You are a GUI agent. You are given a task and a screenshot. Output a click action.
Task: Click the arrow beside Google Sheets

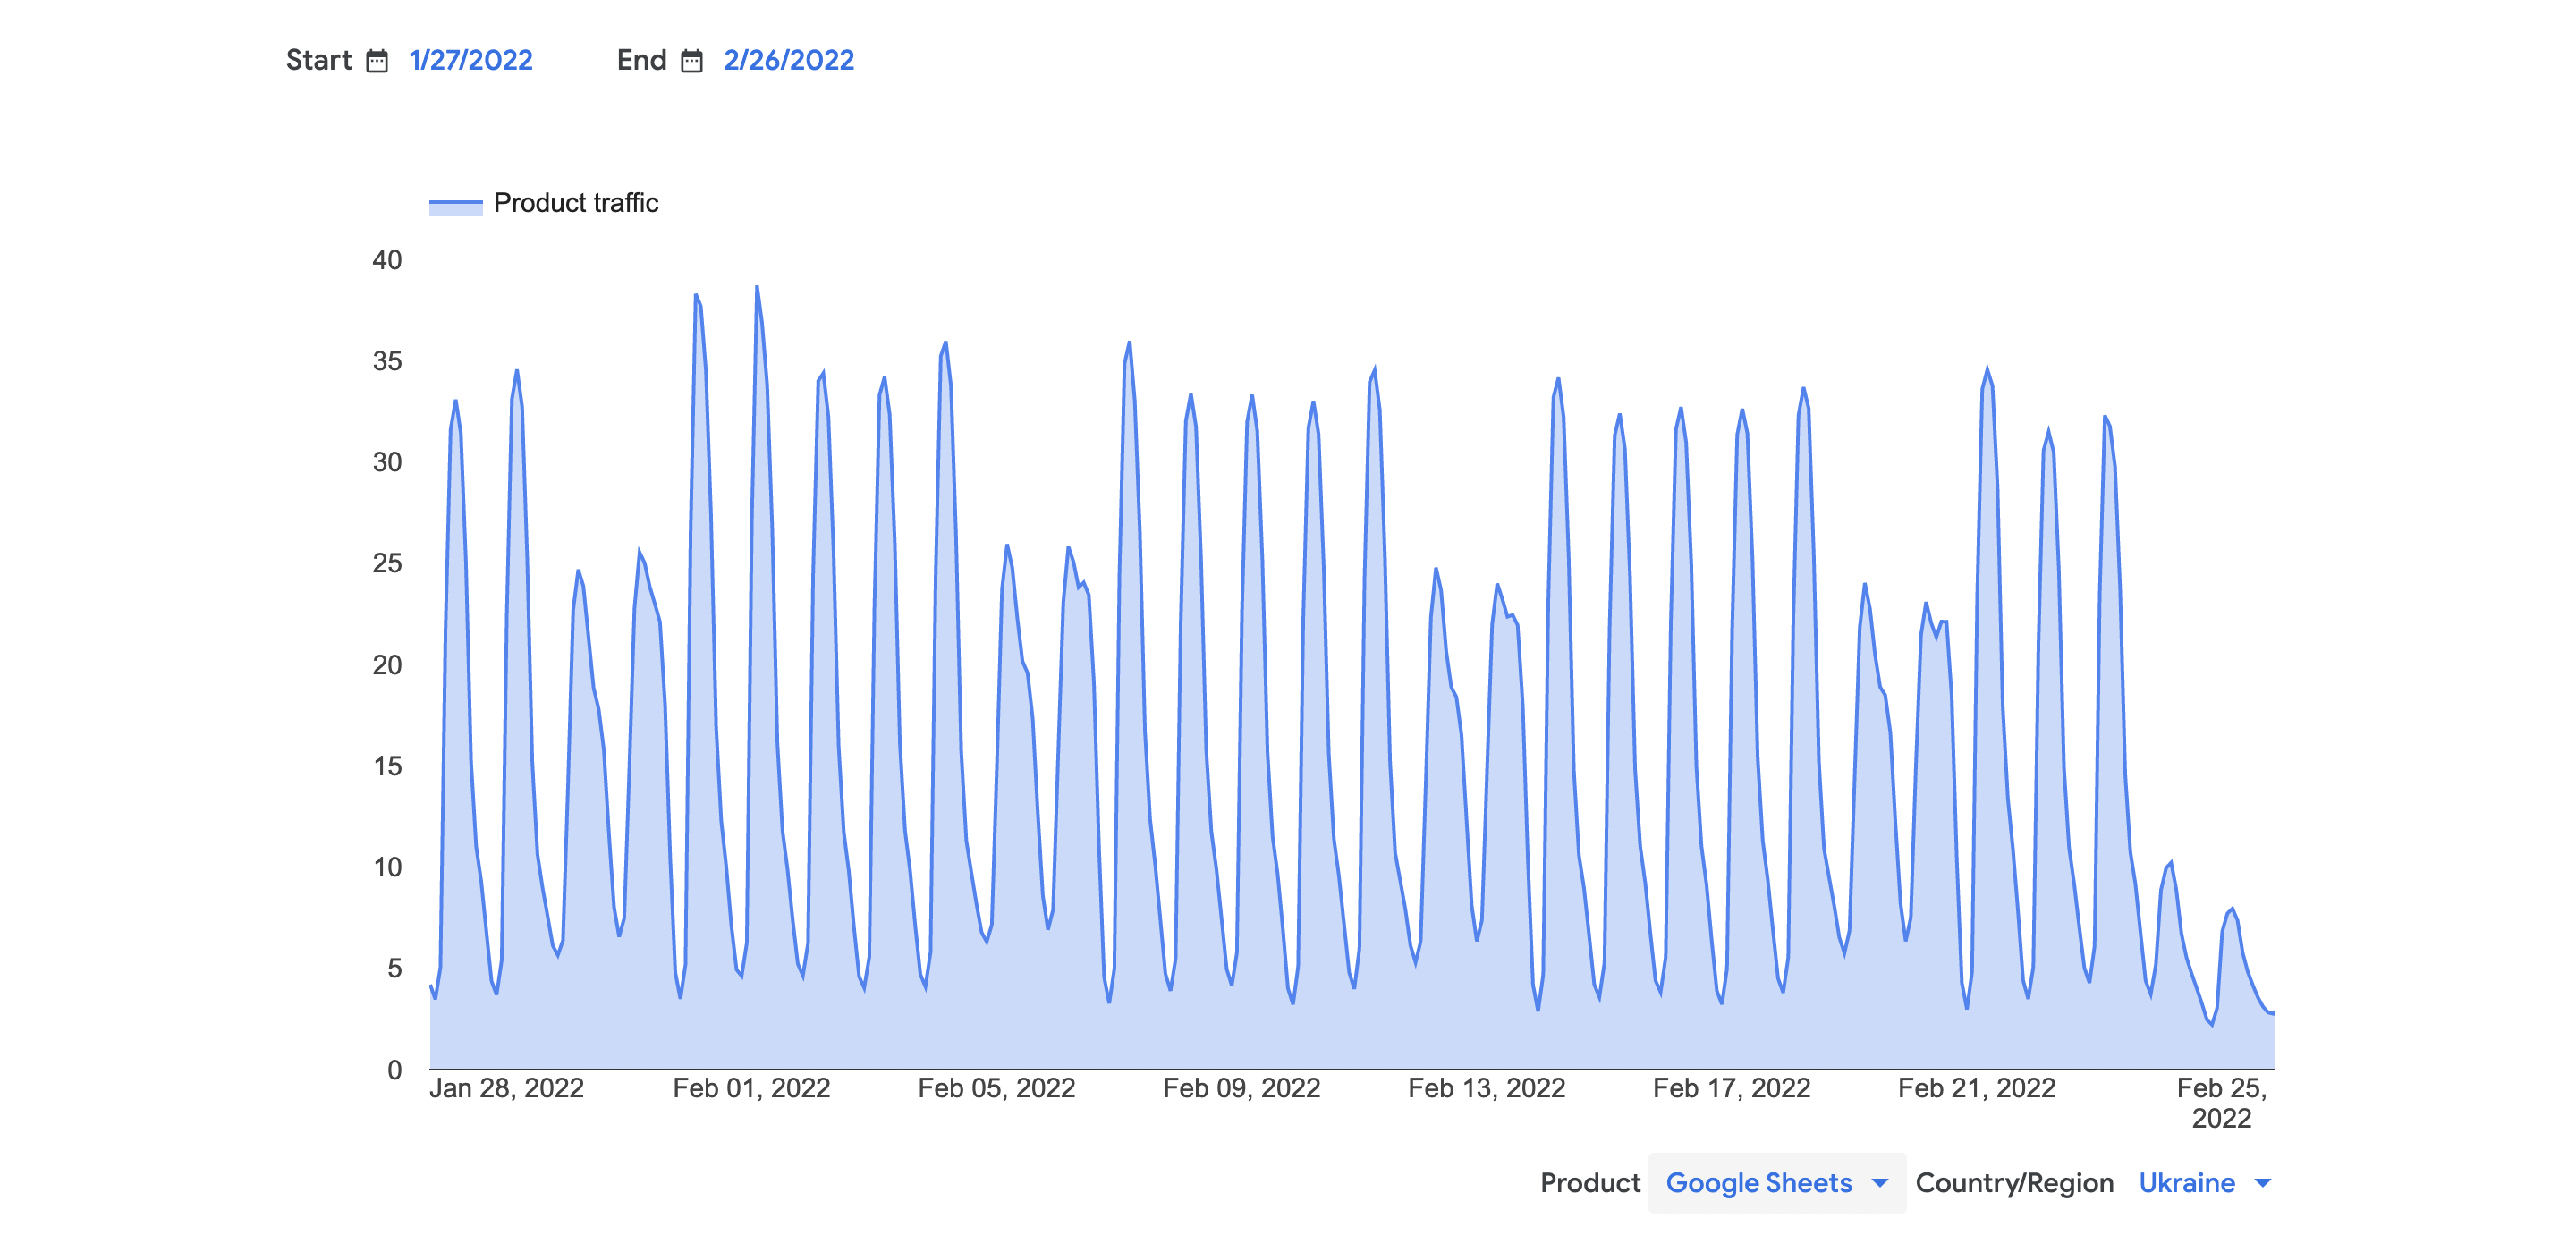click(x=1880, y=1183)
